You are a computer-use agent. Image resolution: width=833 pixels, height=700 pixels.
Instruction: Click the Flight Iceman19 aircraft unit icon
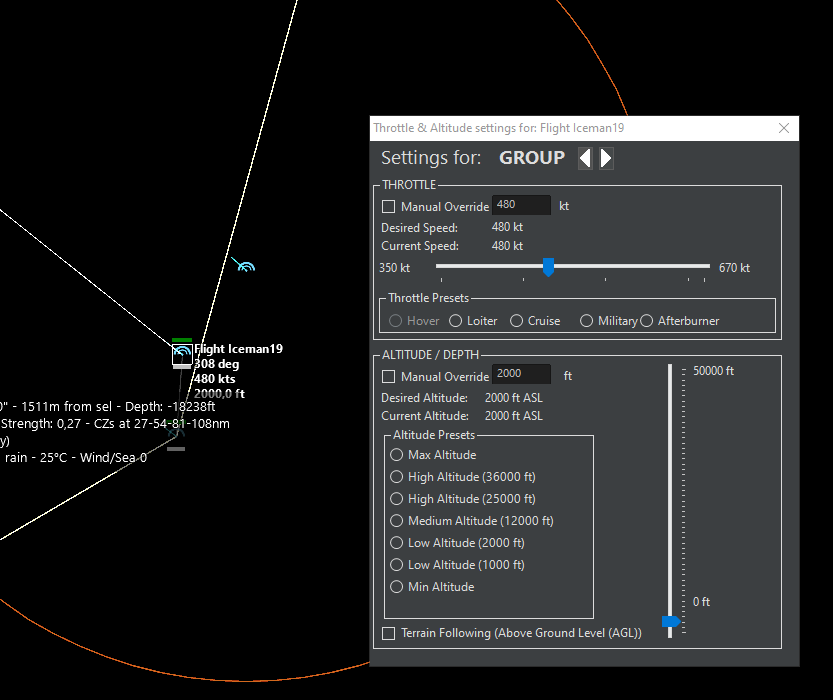(182, 355)
